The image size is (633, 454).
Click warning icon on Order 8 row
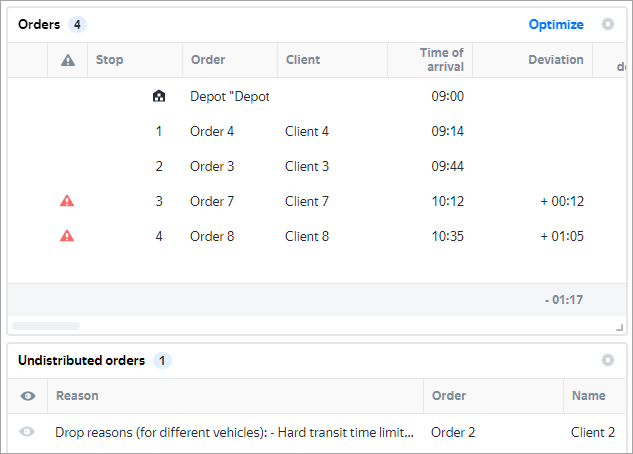pyautogui.click(x=67, y=237)
